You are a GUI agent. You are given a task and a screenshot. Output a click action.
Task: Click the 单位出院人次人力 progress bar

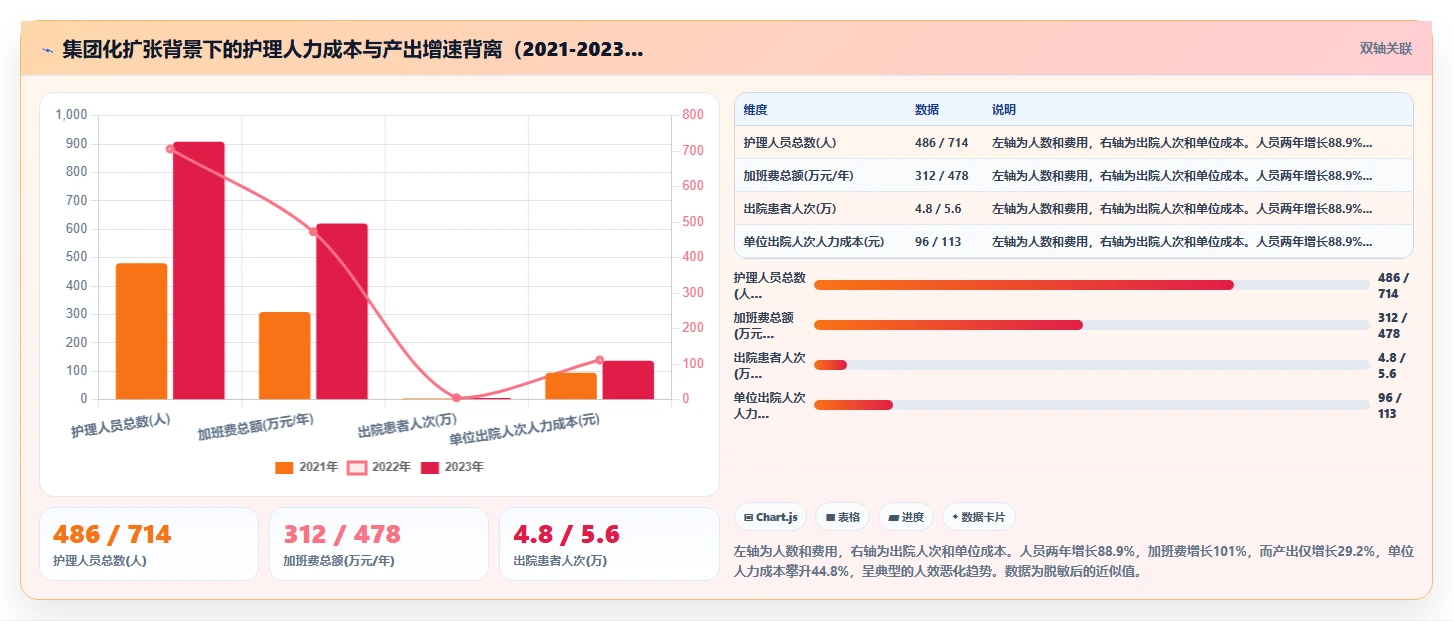coord(1091,405)
